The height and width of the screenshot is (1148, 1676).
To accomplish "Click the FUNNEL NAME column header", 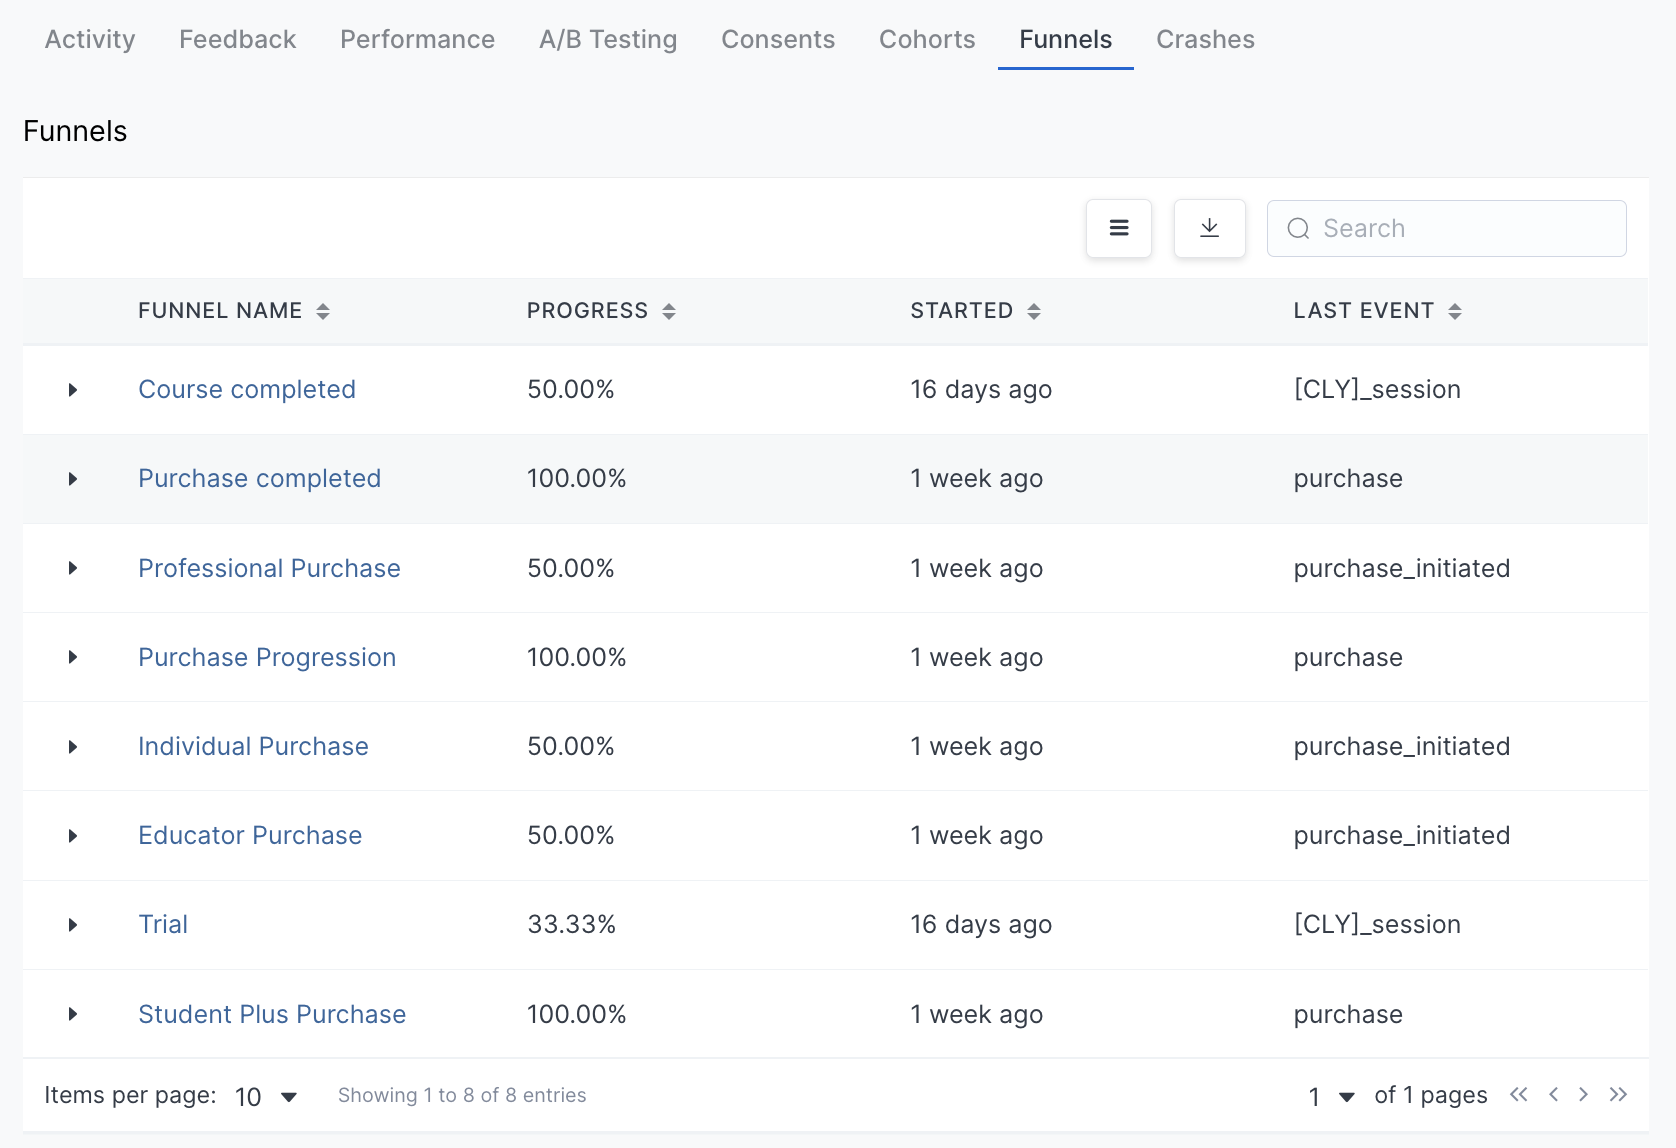I will pyautogui.click(x=220, y=311).
